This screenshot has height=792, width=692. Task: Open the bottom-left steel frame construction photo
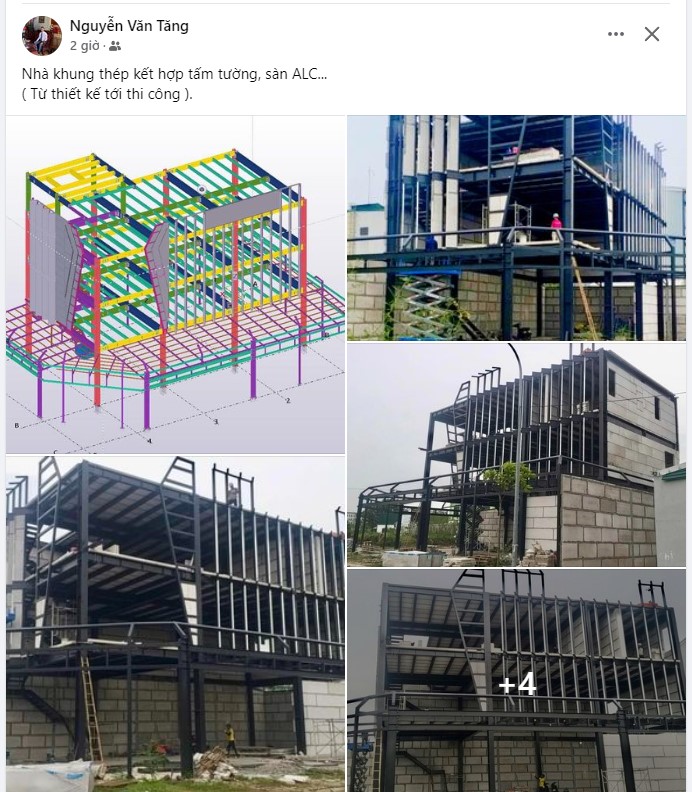pos(175,624)
